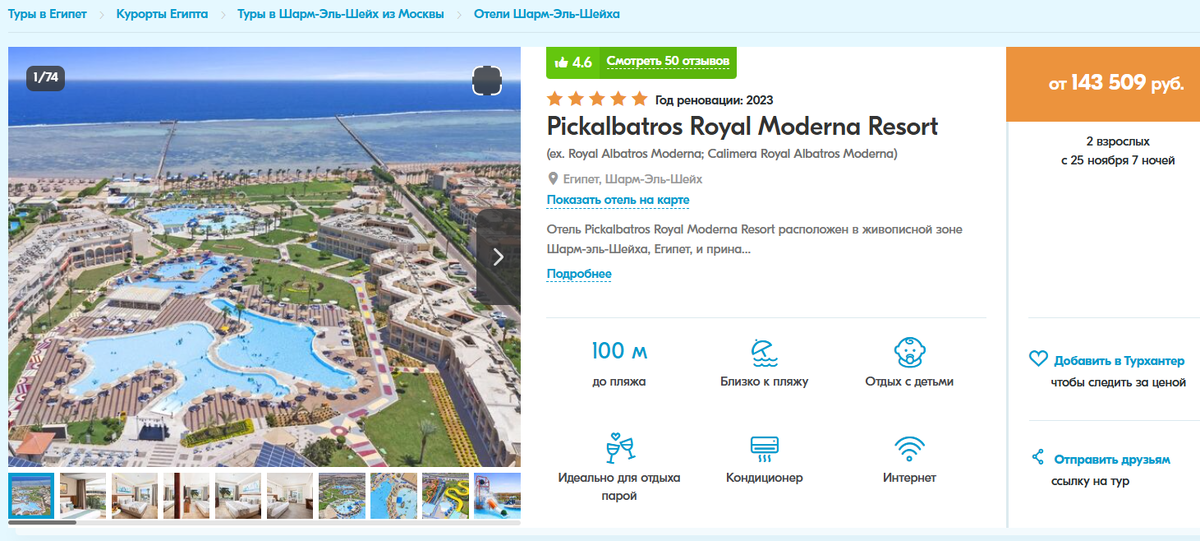The width and height of the screenshot is (1200, 541).
Task: Open 'Смотреть 50 отзывов' reviews link
Action: point(668,62)
